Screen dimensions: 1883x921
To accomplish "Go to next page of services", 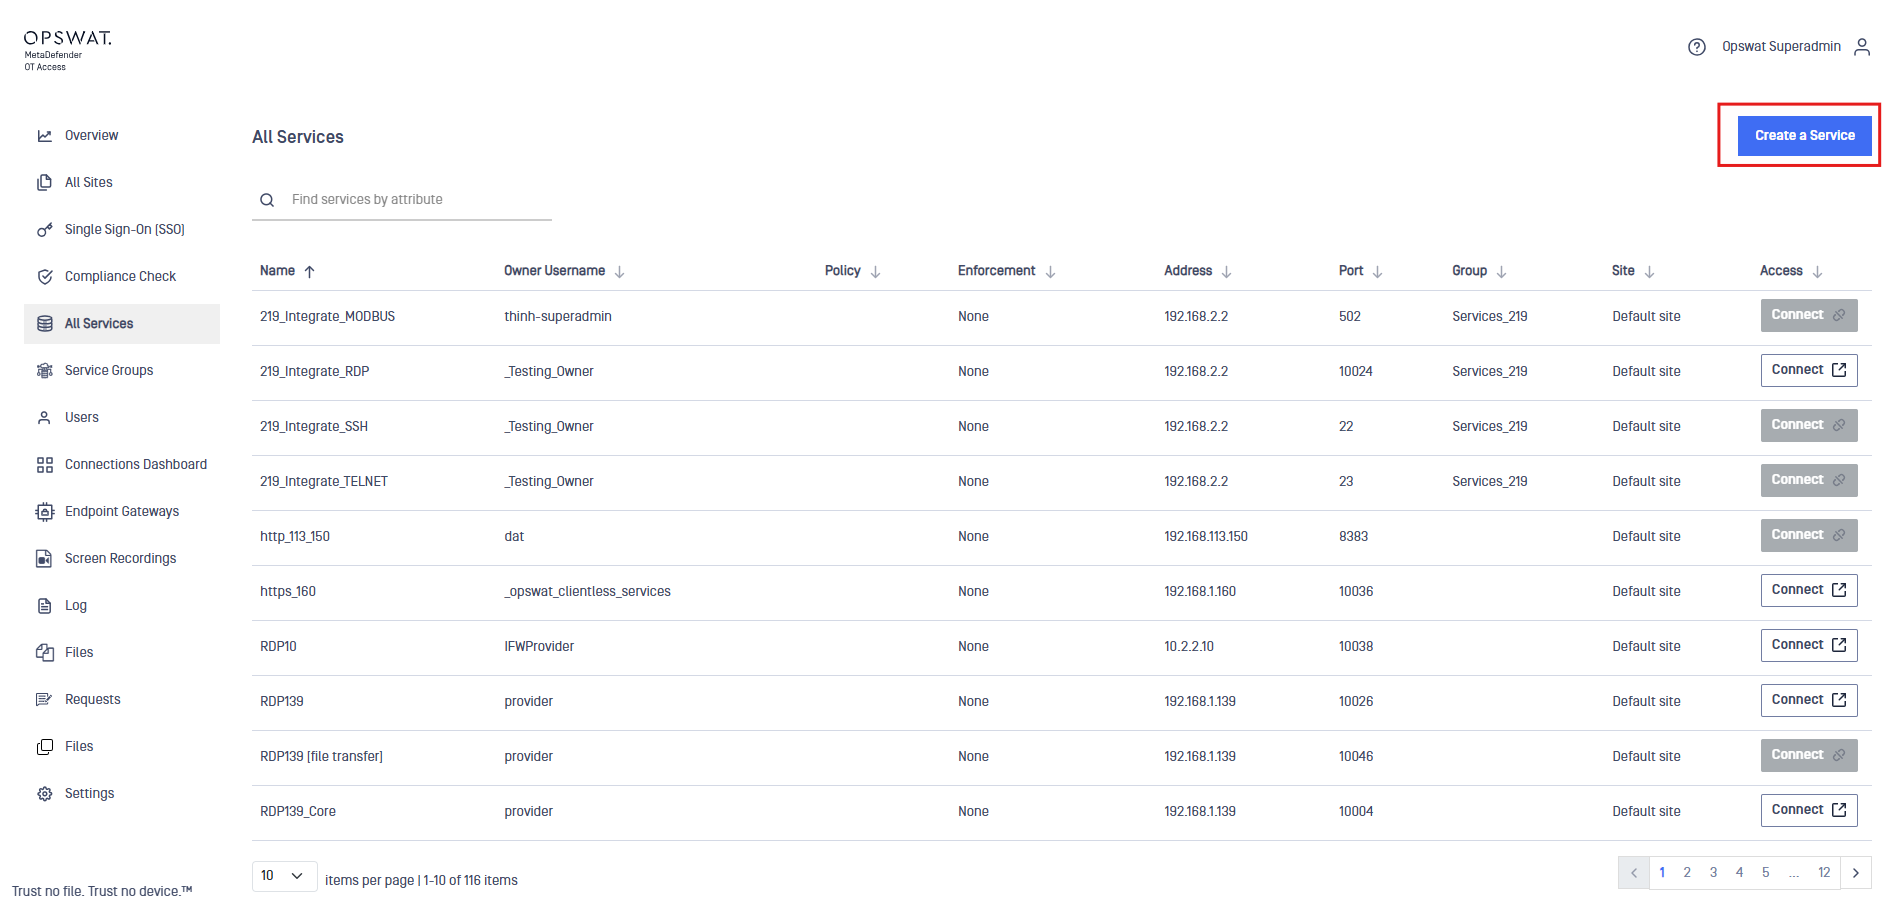I will tap(1855, 873).
